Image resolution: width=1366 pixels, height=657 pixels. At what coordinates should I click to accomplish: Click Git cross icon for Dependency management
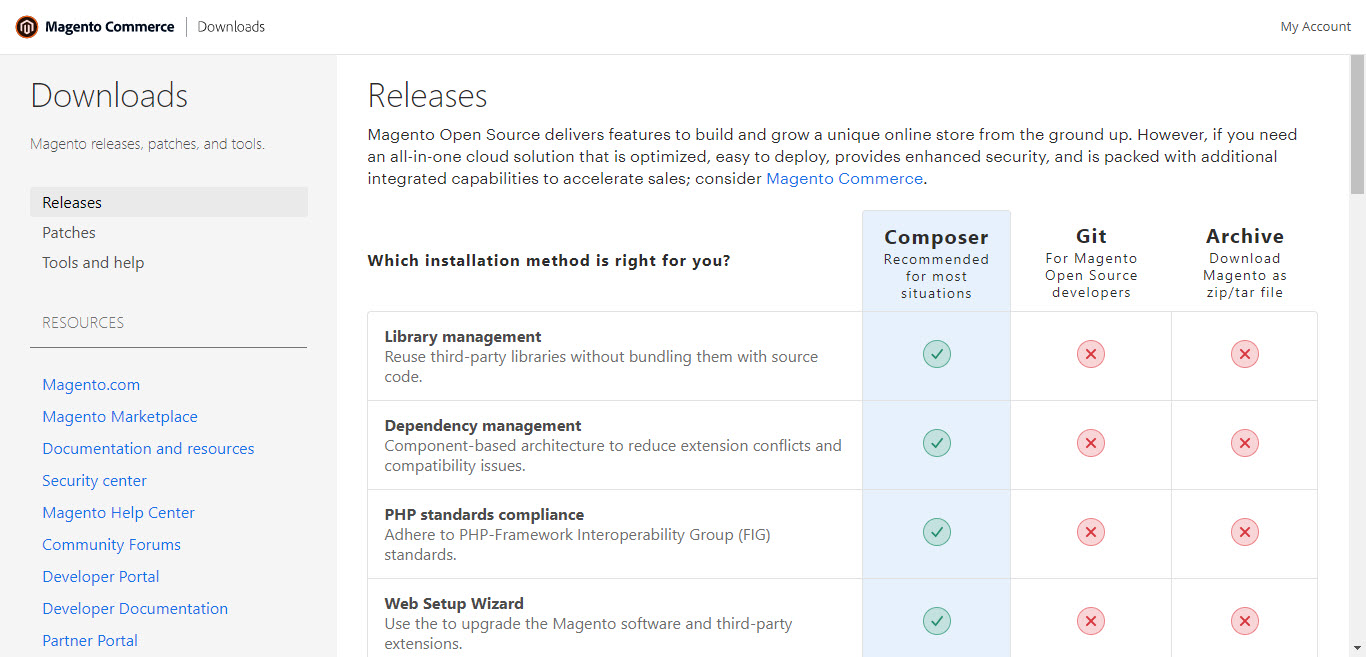coord(1091,443)
